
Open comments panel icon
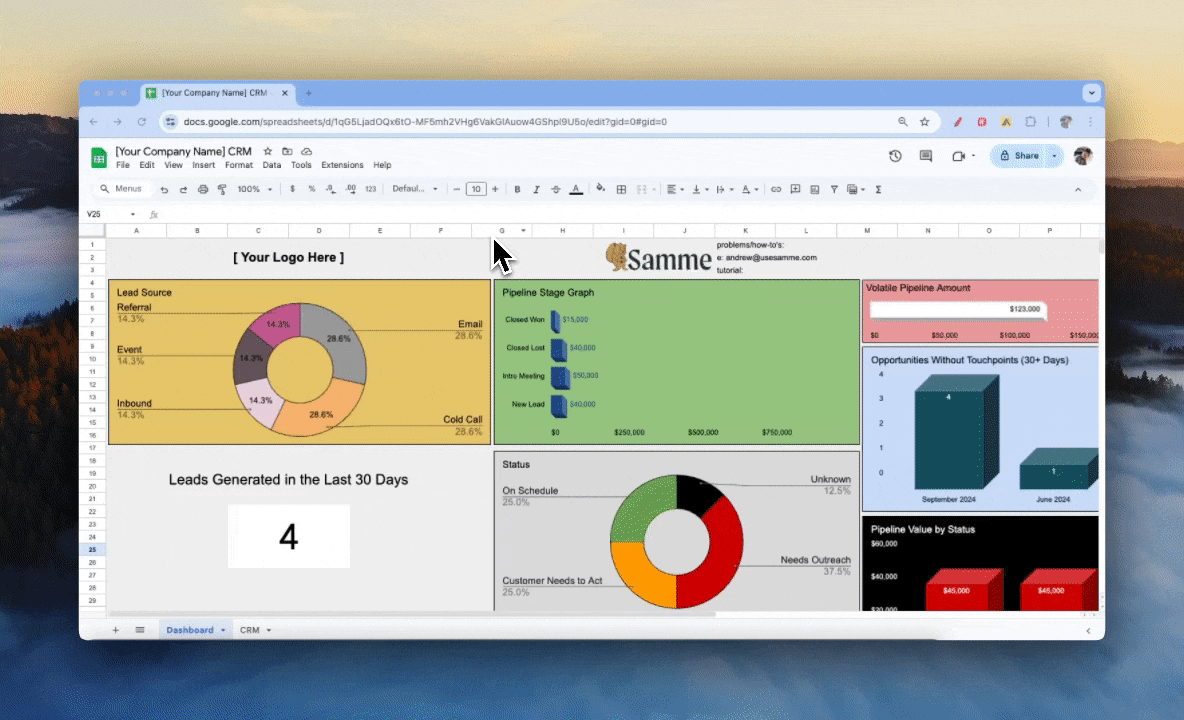click(926, 155)
